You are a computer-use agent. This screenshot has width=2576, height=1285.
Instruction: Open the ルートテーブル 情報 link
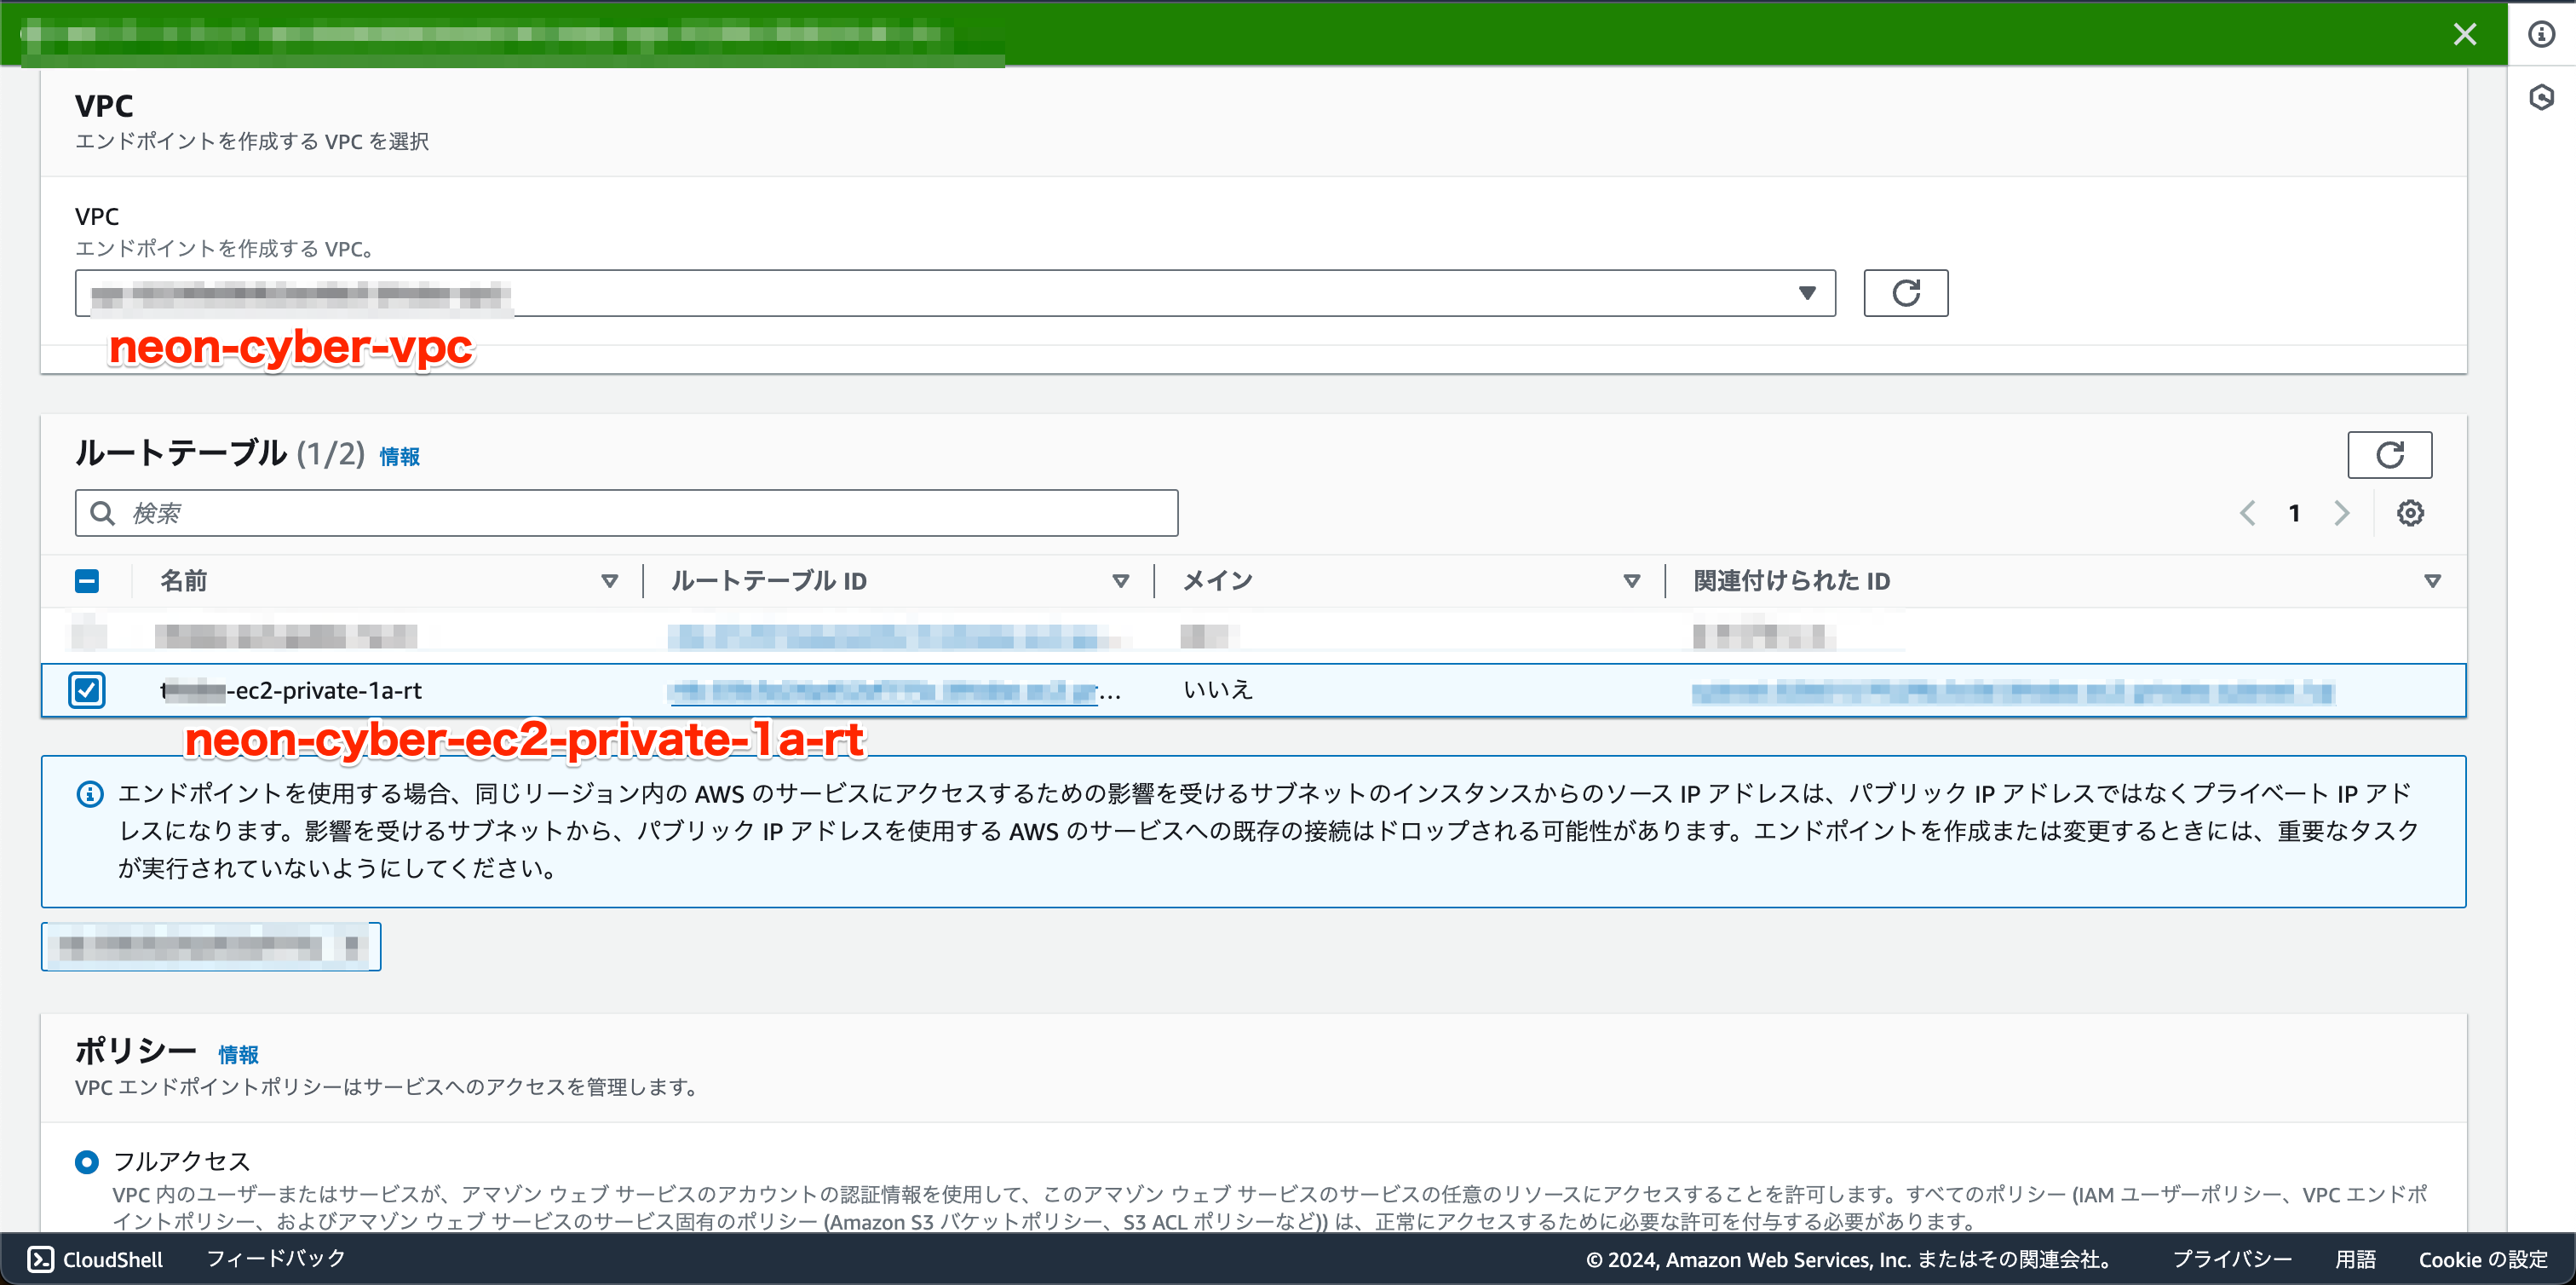click(x=398, y=455)
